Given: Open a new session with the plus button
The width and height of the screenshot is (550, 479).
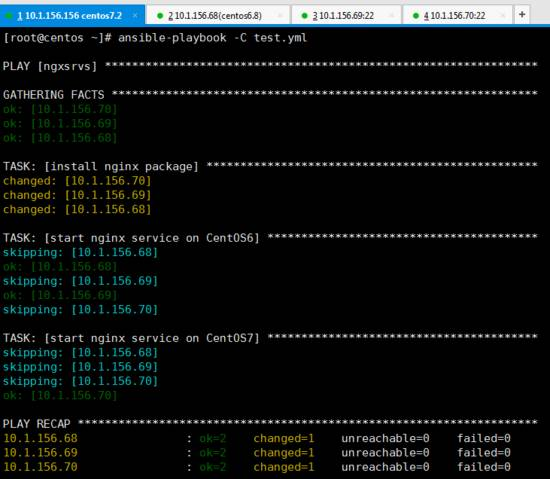Looking at the screenshot, I should coord(522,15).
